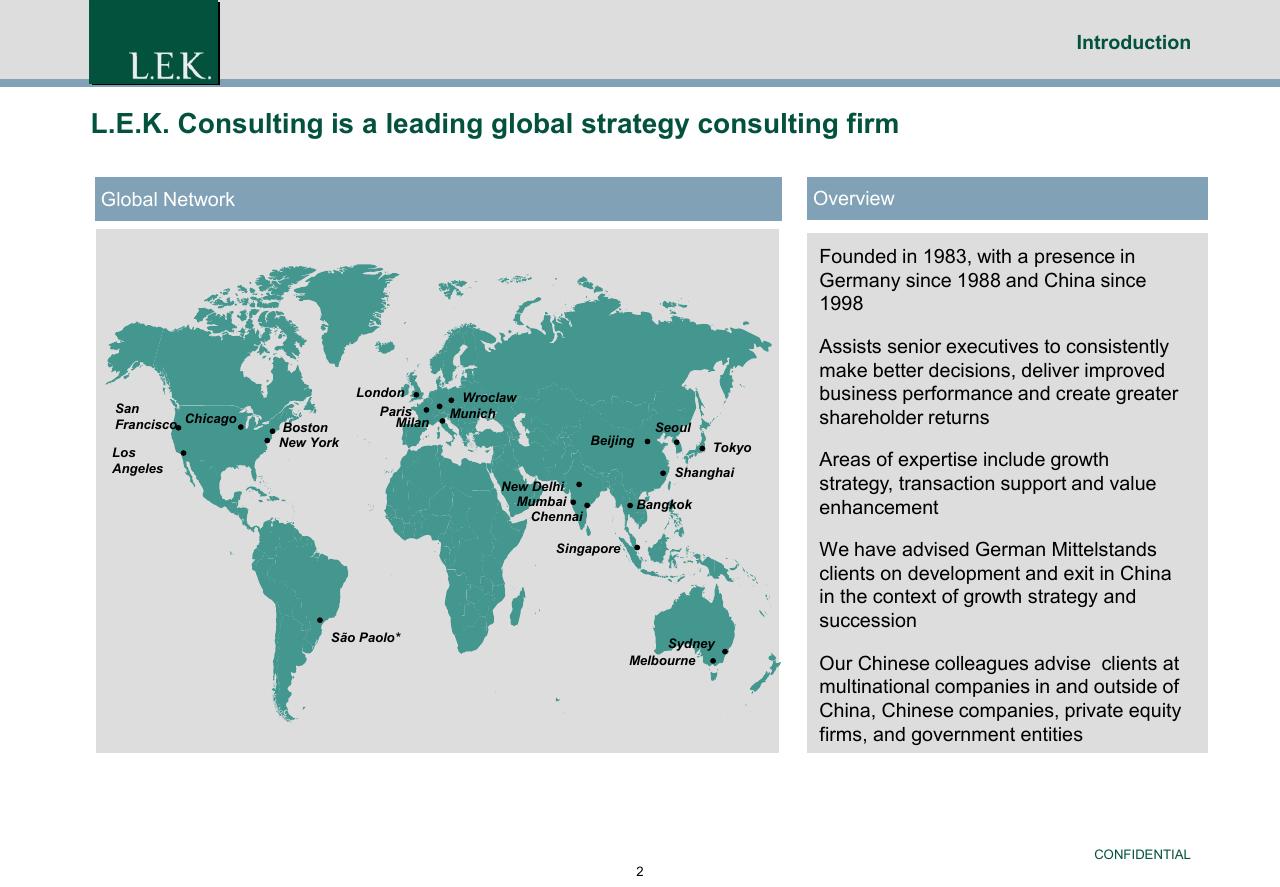Image resolution: width=1280 pixels, height=887 pixels.
Task: Click the page number 2
Action: [640, 872]
